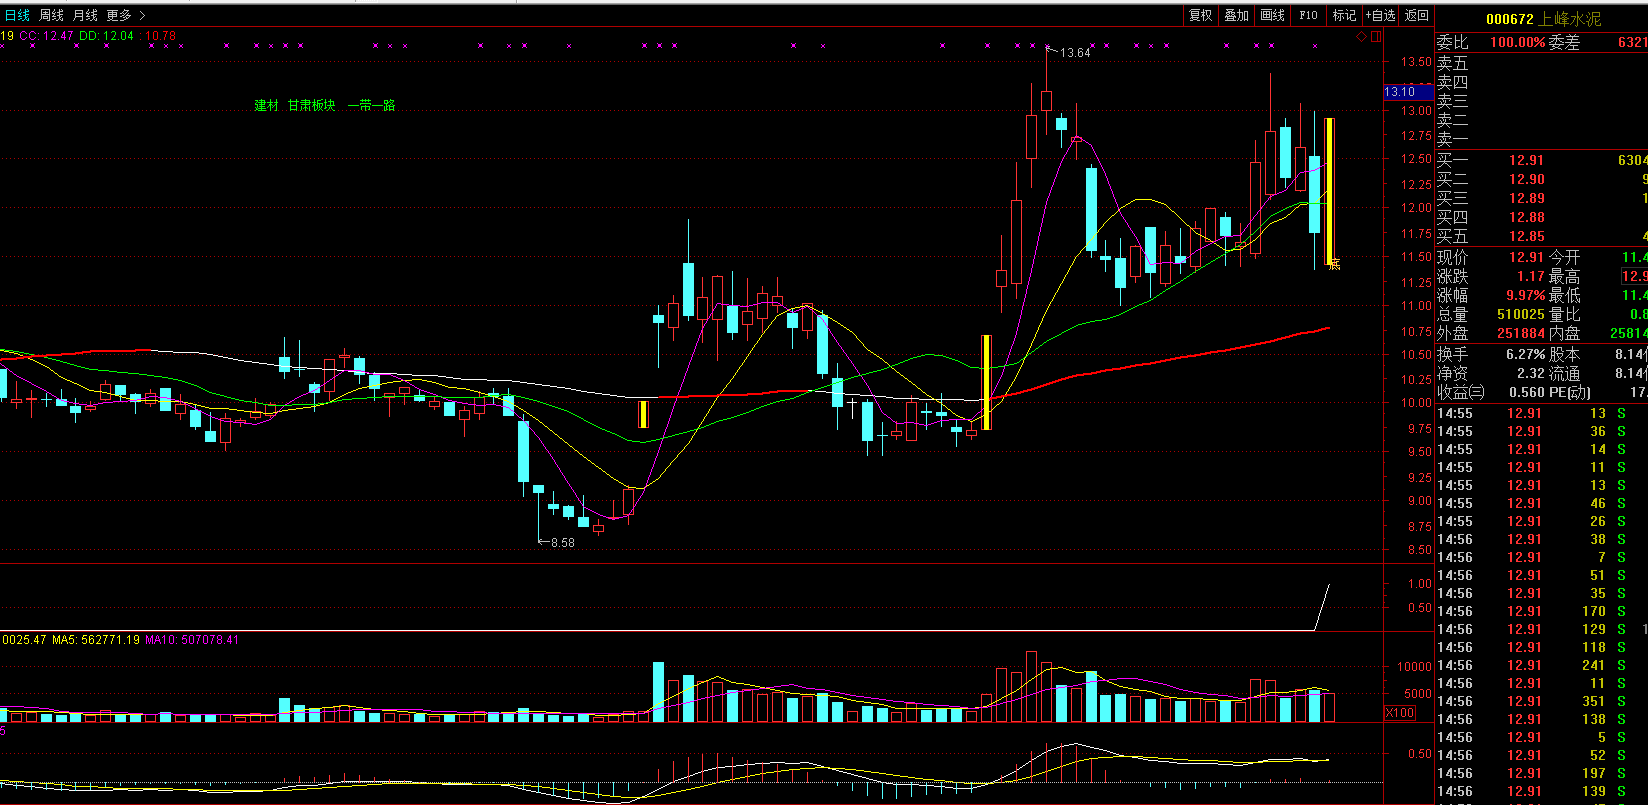Click the tick row with volume 170
The height and width of the screenshot is (805, 1648).
1541,611
